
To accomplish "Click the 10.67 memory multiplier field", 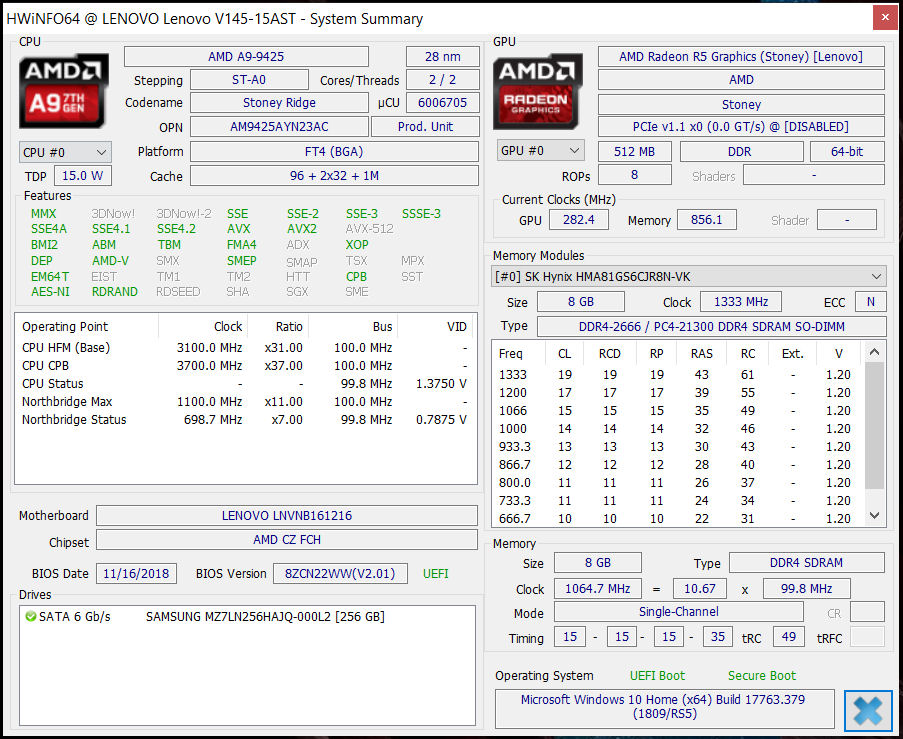I will [699, 589].
